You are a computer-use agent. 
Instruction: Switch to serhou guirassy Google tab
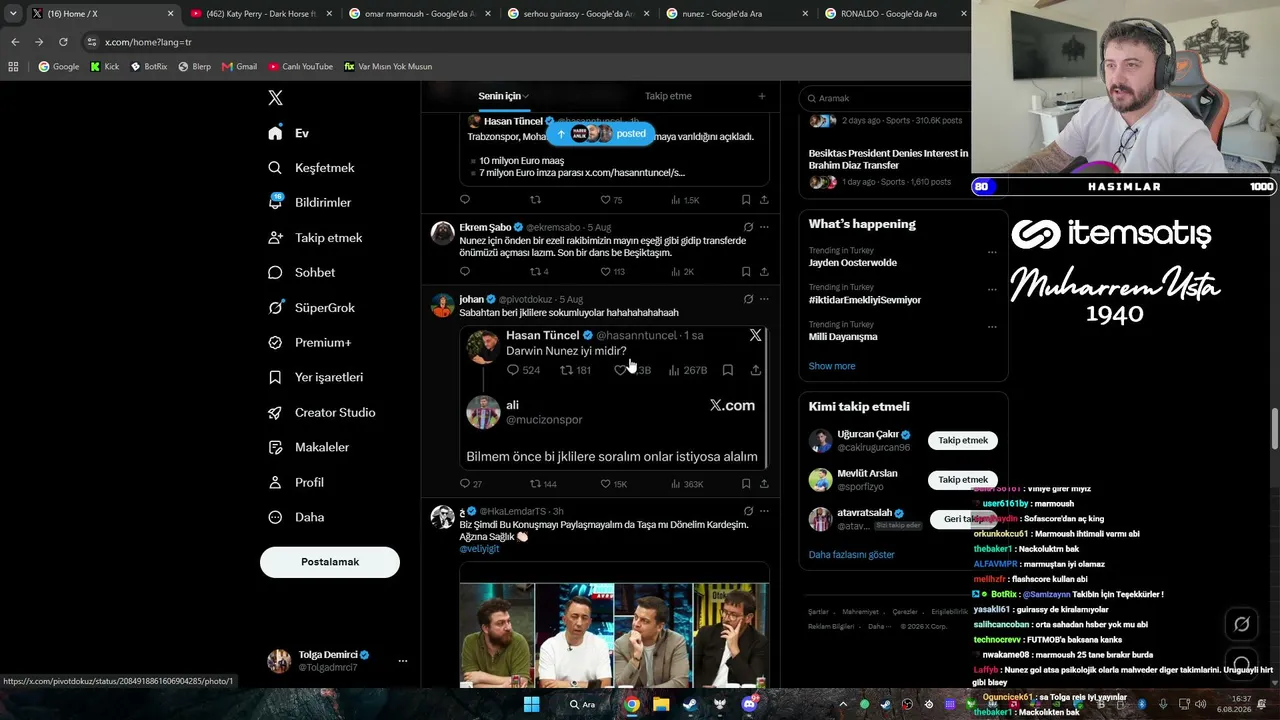578,14
